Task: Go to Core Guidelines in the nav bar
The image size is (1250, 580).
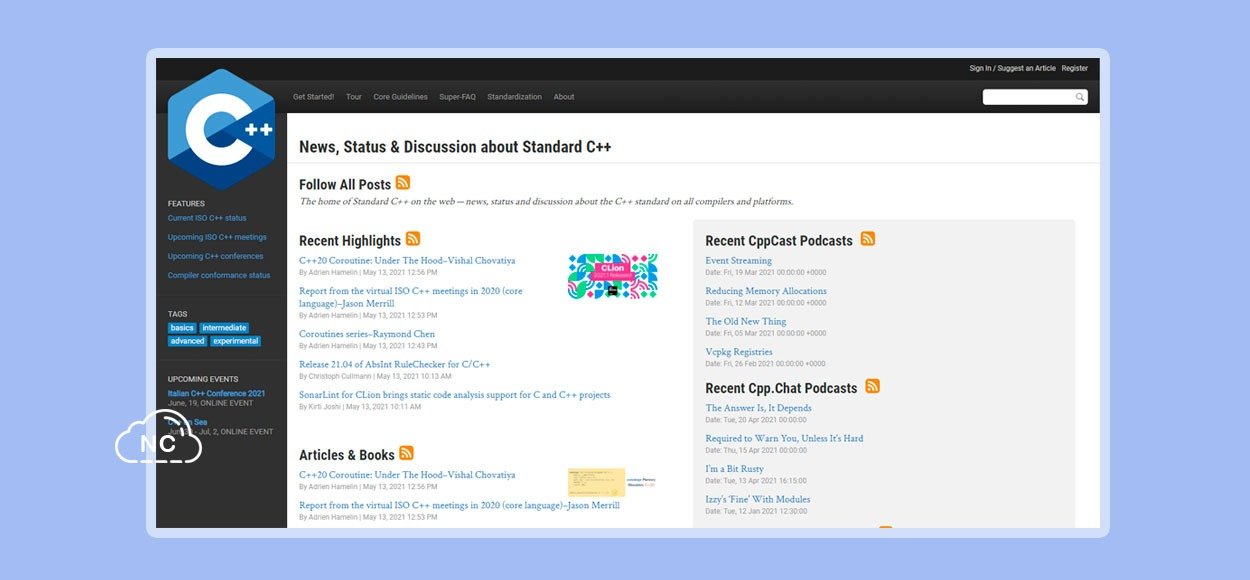Action: 400,97
